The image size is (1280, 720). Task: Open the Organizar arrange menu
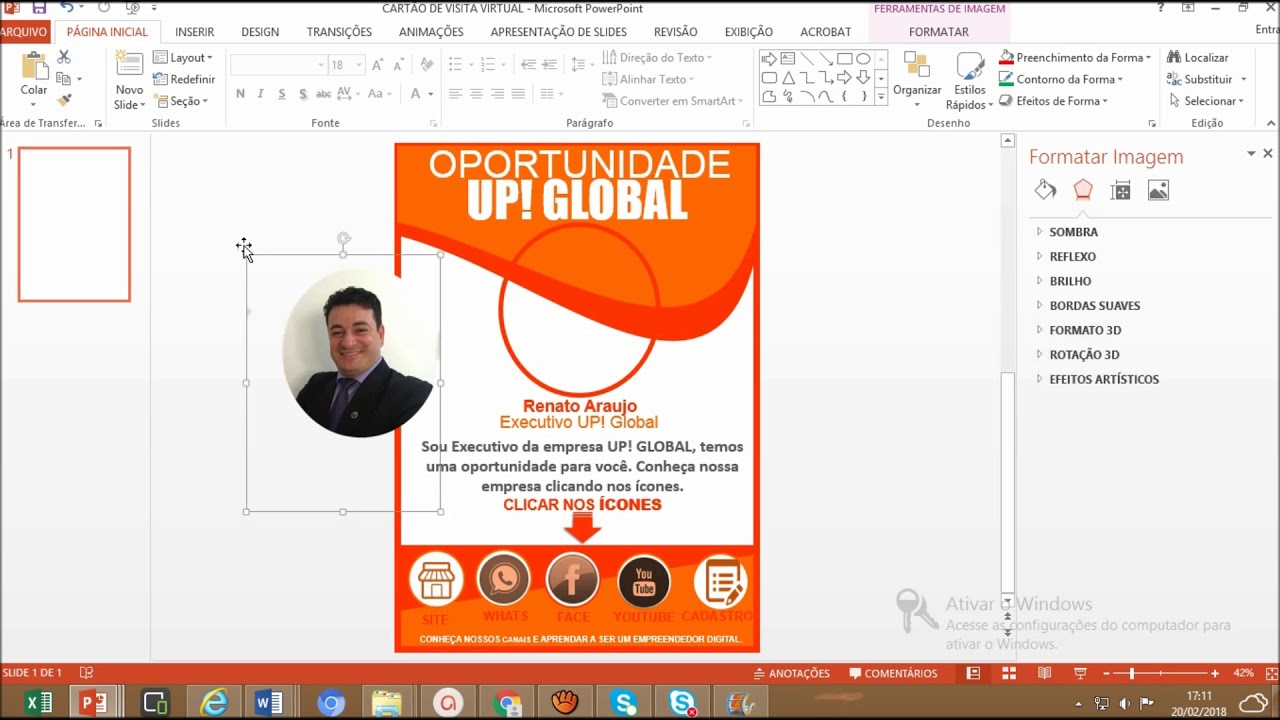[917, 80]
